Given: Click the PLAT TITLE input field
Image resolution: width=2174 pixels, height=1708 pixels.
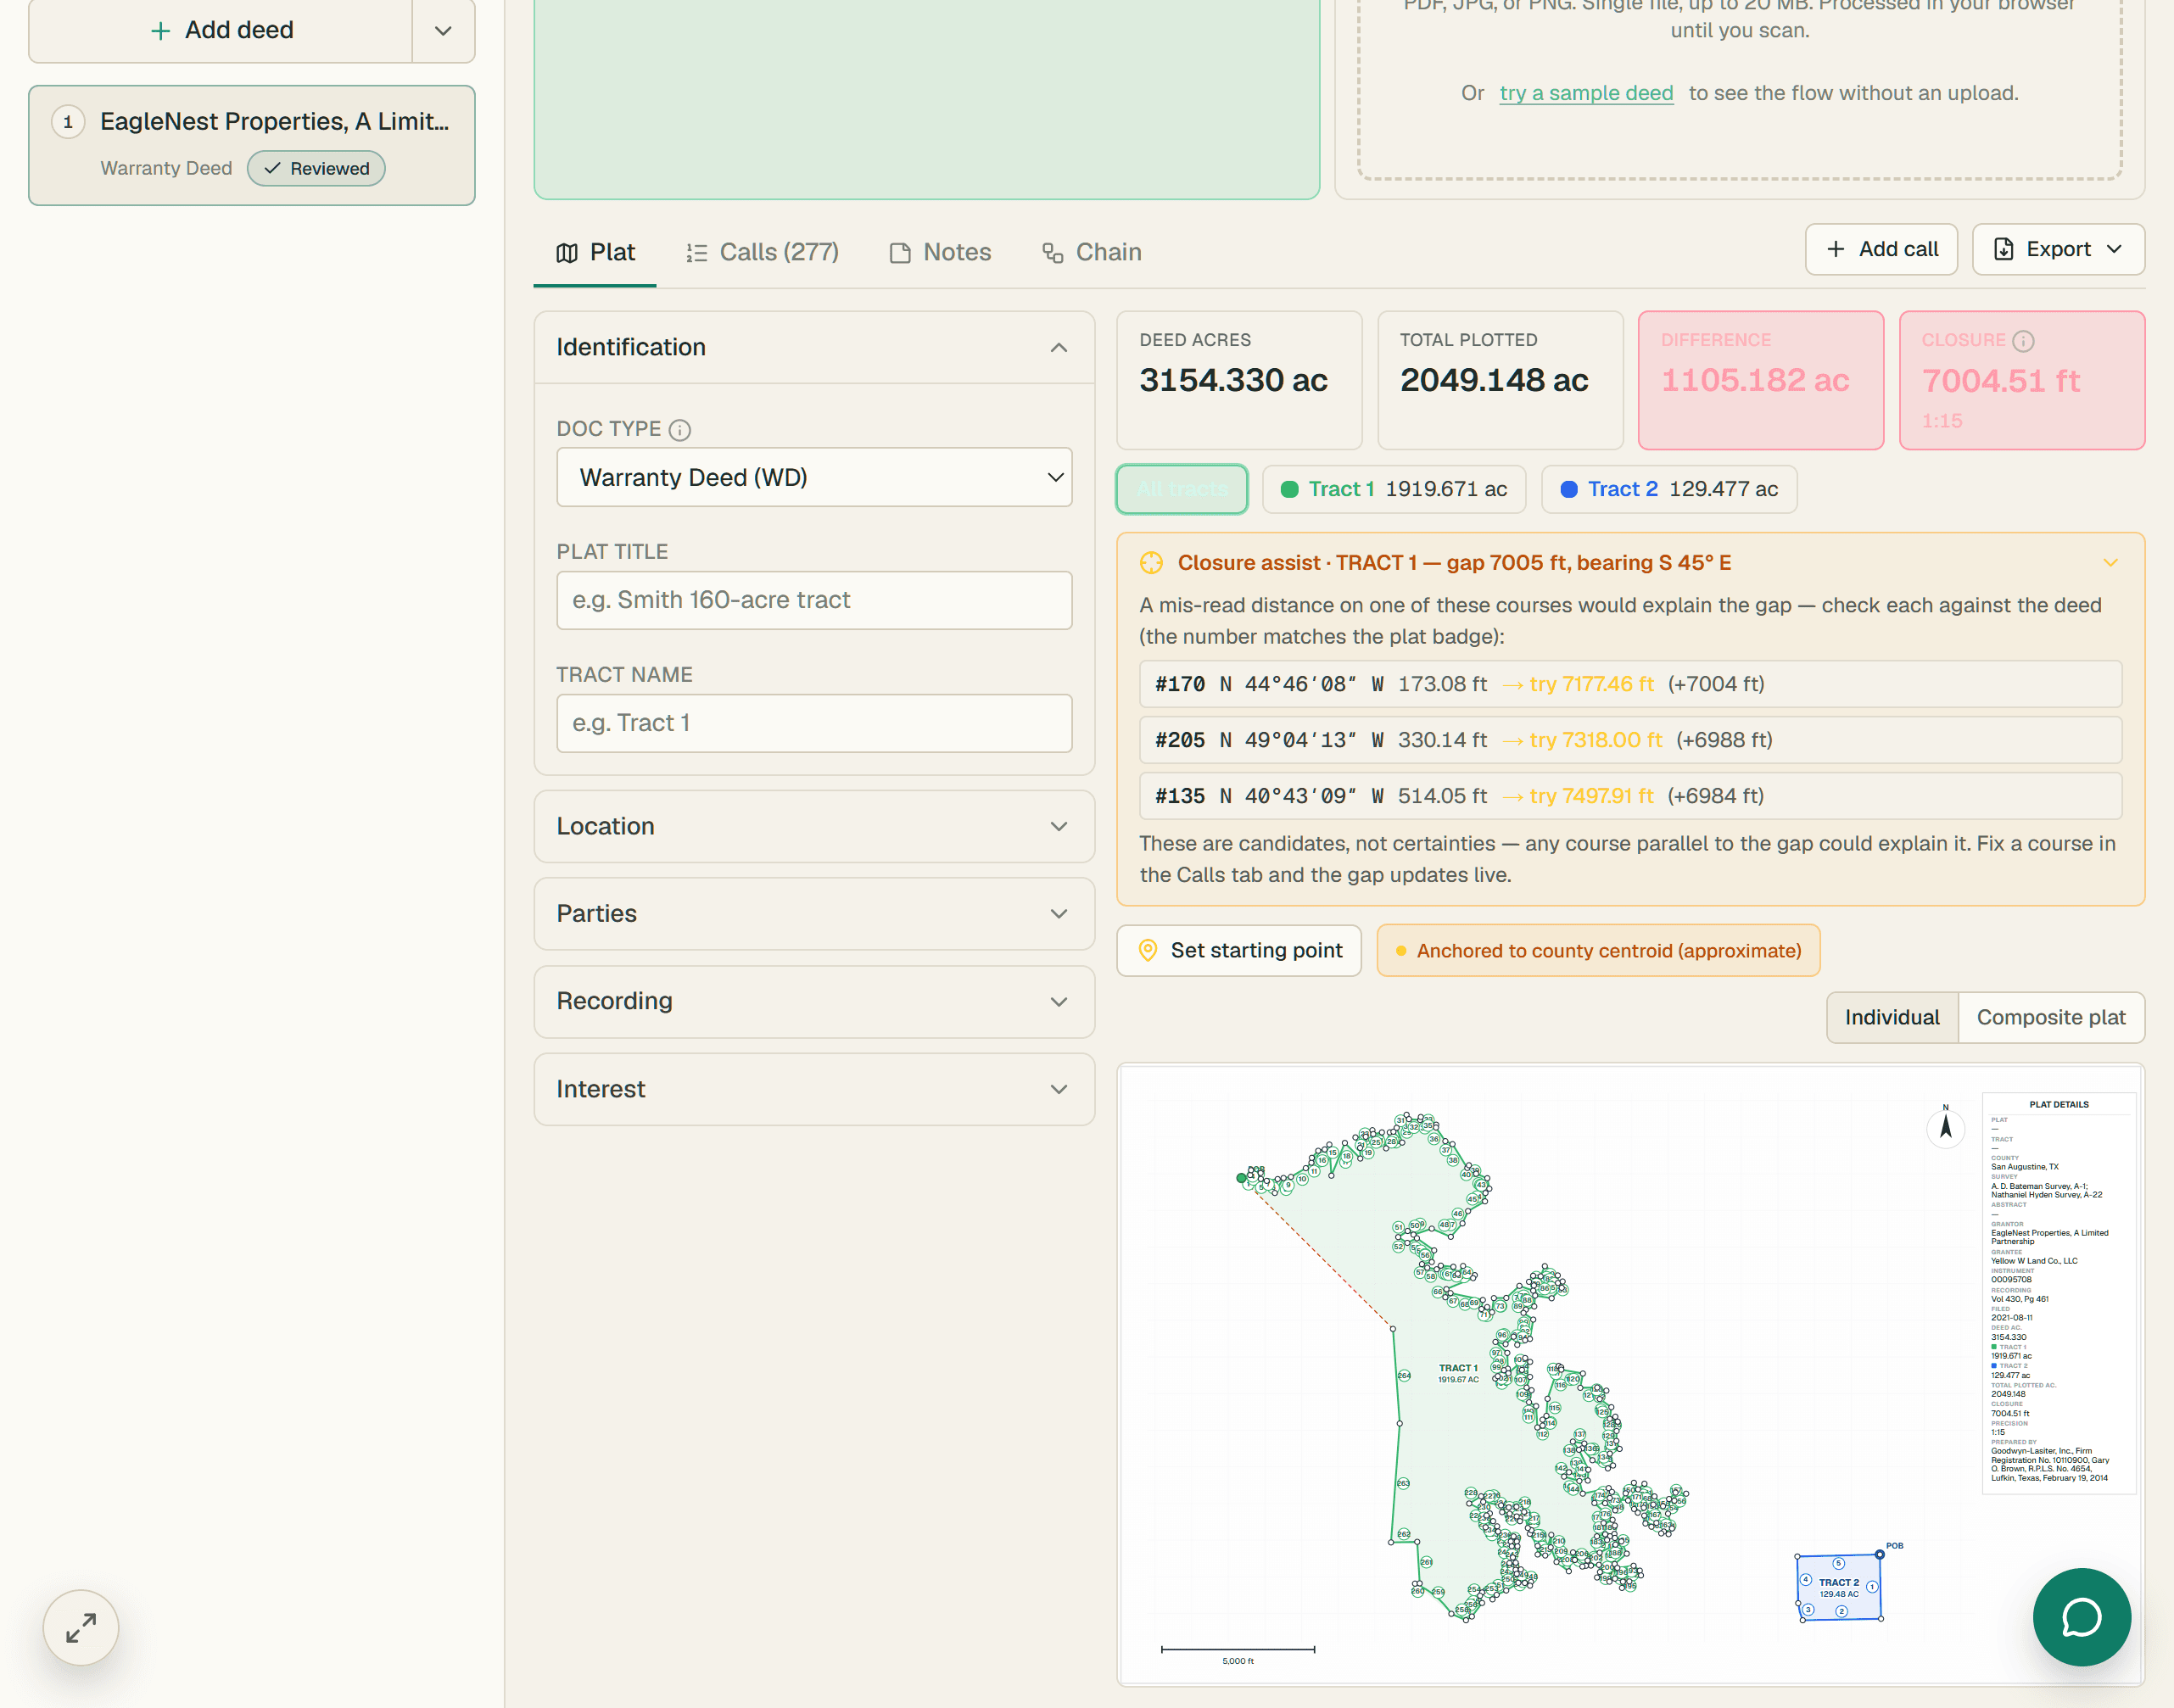Looking at the screenshot, I should (814, 600).
